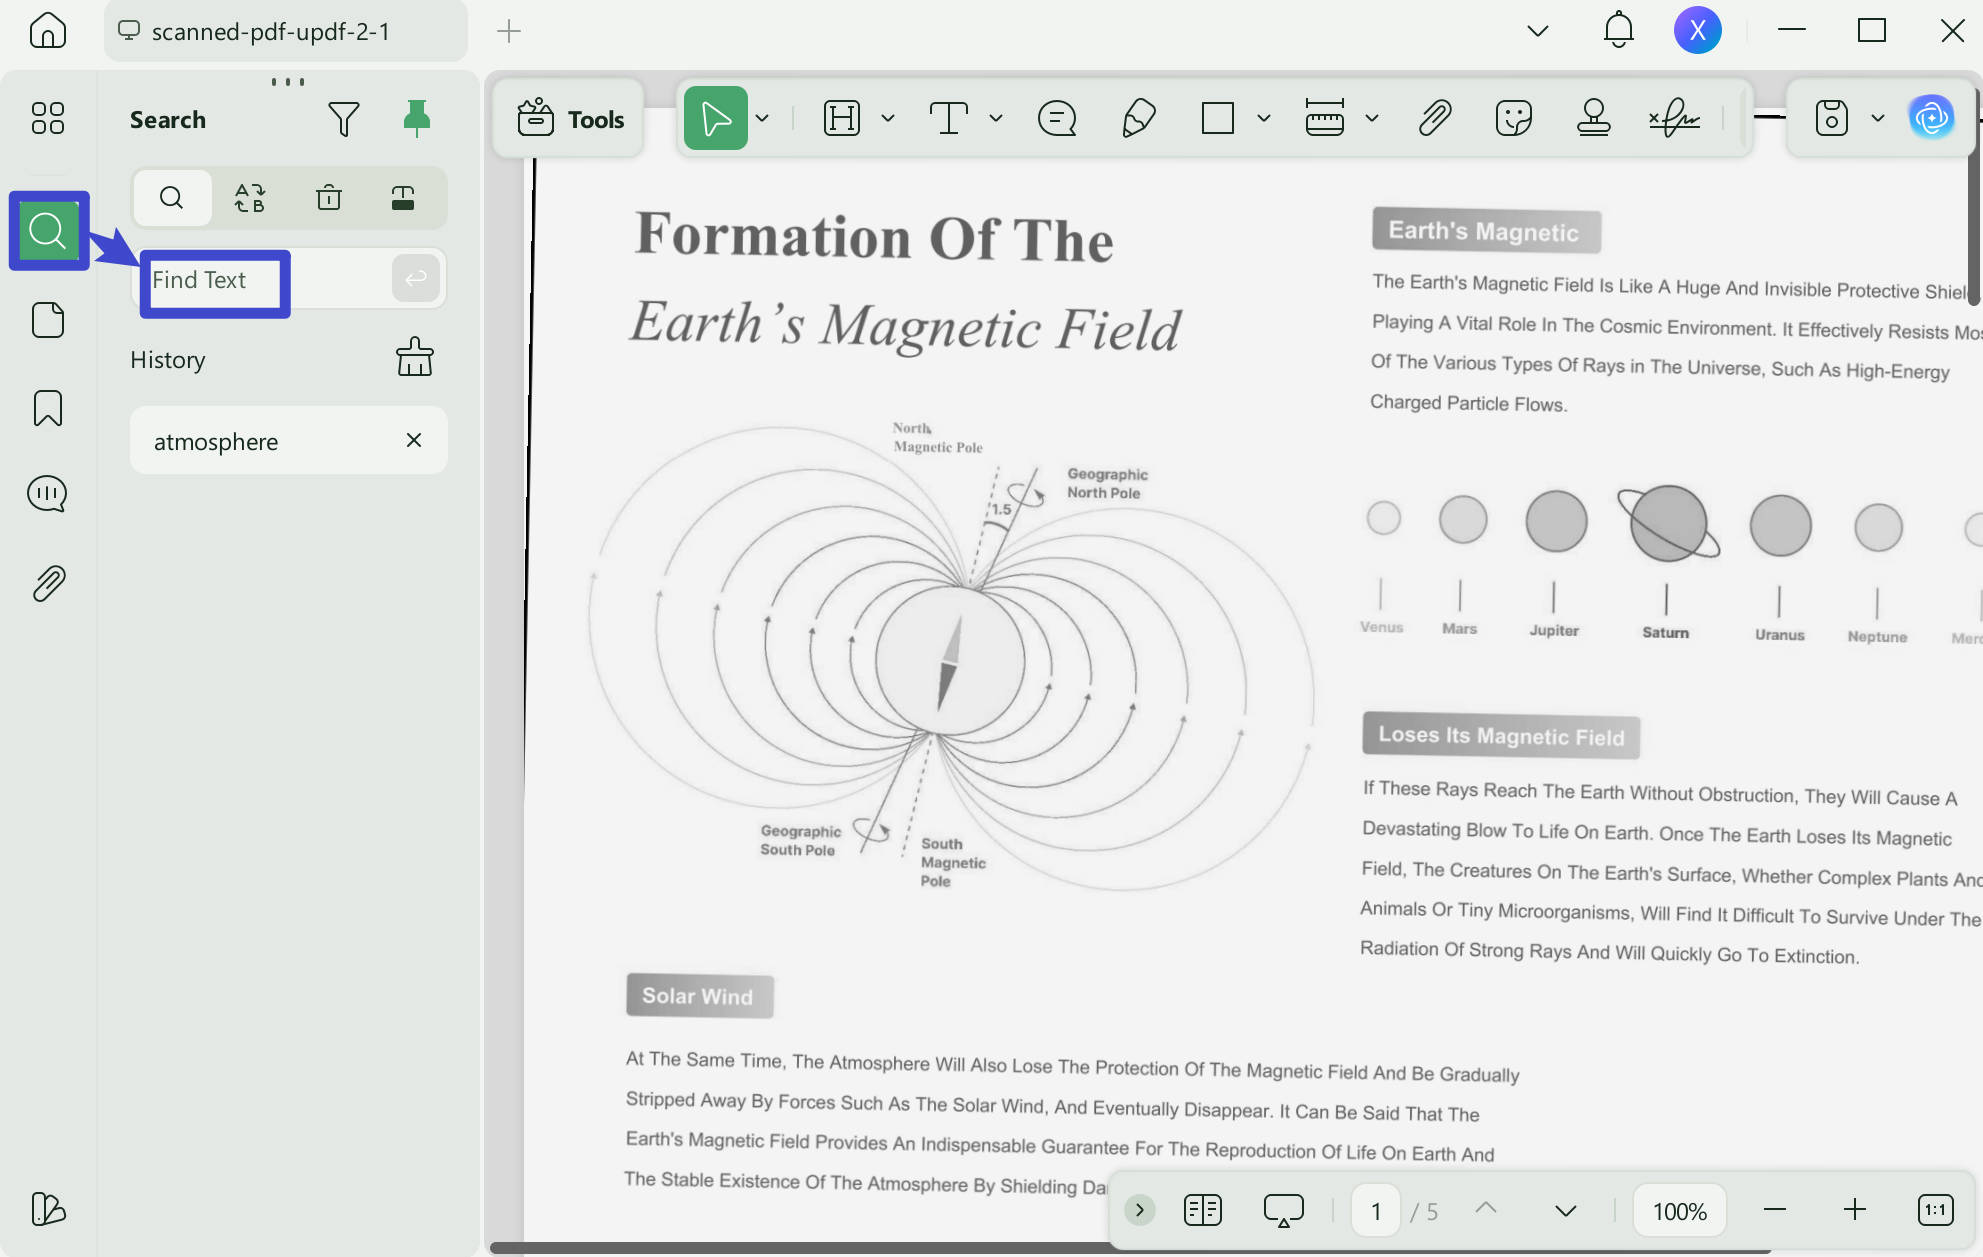Expand the tab list chevron in title bar
This screenshot has height=1257, width=1983.
tap(1538, 31)
